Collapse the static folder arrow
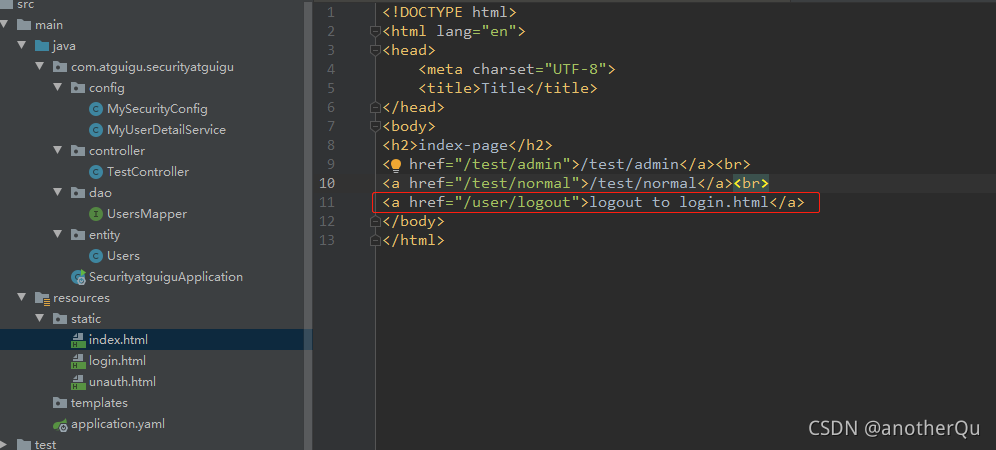The width and height of the screenshot is (996, 450). (40, 318)
